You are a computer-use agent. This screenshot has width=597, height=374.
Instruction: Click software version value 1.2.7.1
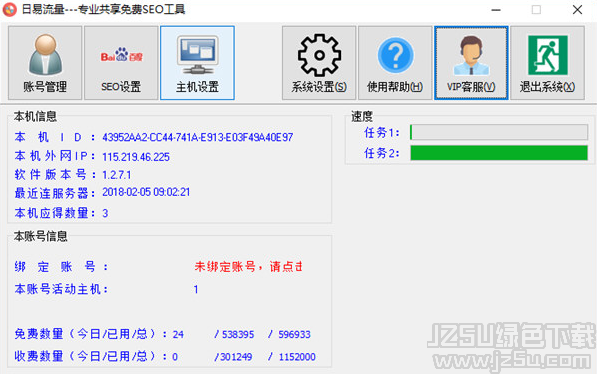117,175
